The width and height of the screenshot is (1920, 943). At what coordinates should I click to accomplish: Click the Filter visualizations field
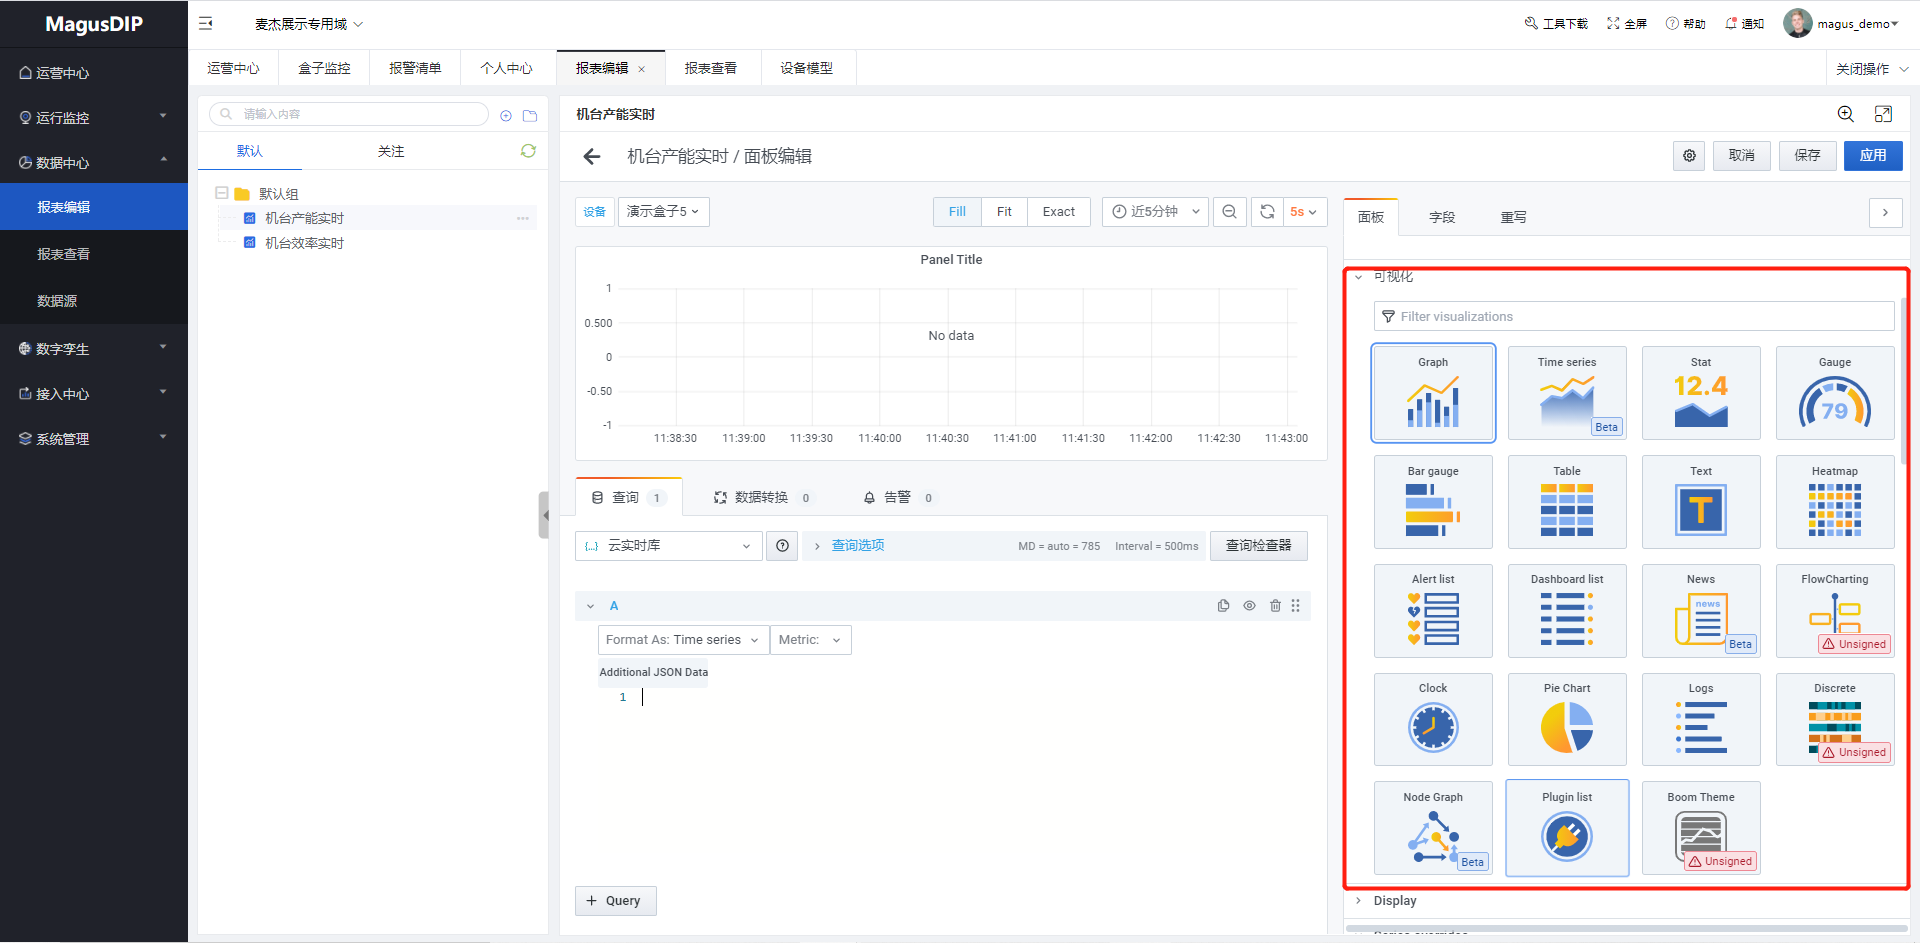tap(1634, 317)
